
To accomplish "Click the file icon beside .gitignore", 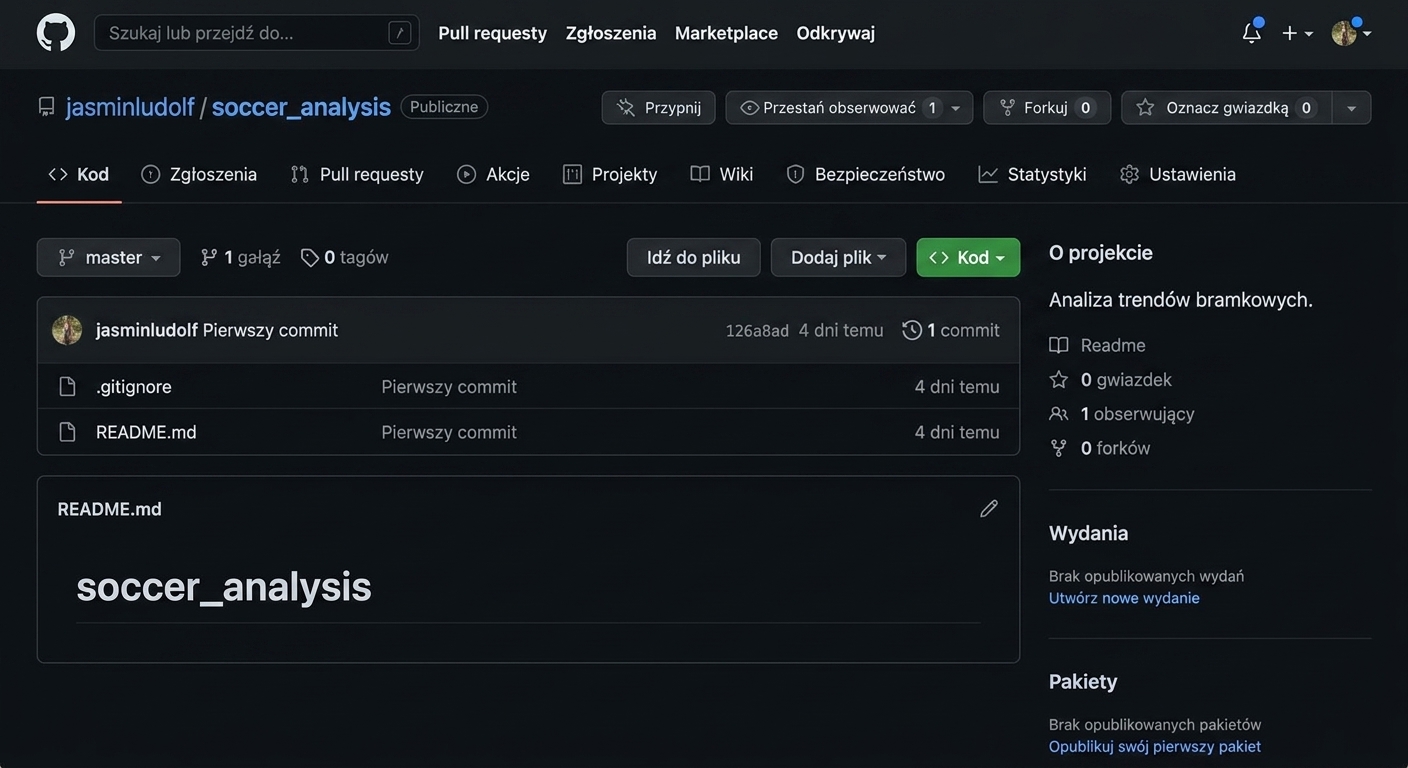I will (67, 386).
